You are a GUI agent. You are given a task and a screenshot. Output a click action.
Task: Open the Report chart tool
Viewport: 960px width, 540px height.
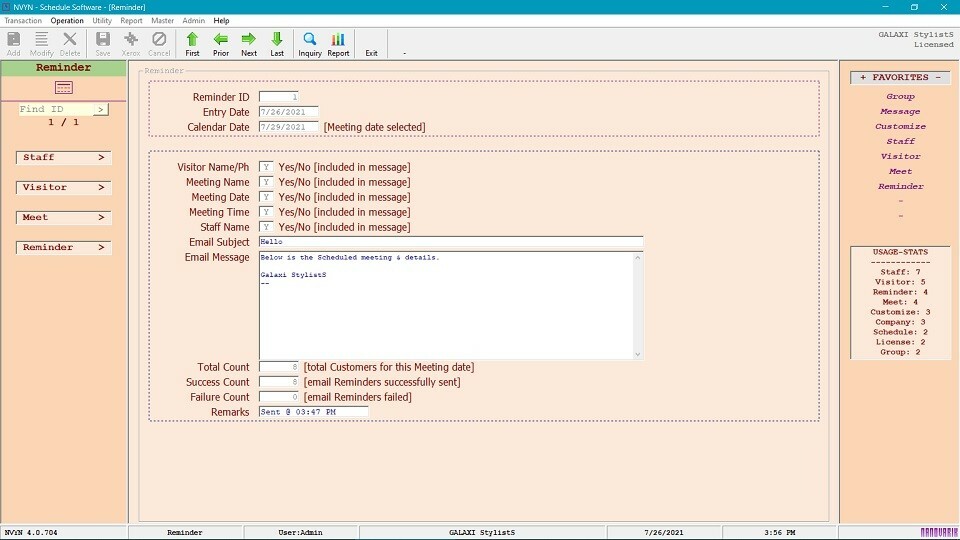[338, 44]
